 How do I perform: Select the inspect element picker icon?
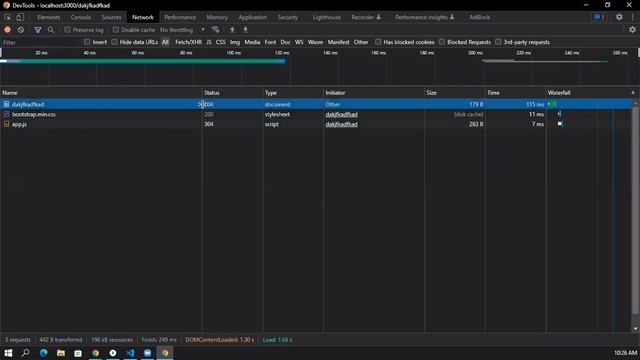pyautogui.click(x=8, y=17)
